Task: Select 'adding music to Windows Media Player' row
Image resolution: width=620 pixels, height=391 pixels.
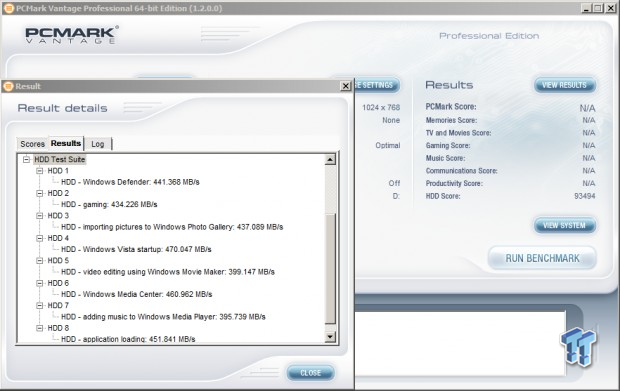Action: tap(163, 317)
